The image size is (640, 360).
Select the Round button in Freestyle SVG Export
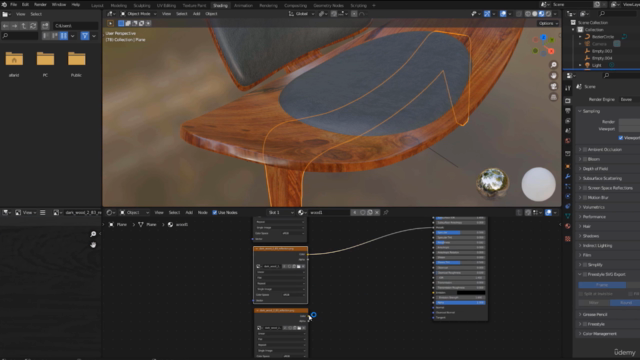click(x=625, y=303)
